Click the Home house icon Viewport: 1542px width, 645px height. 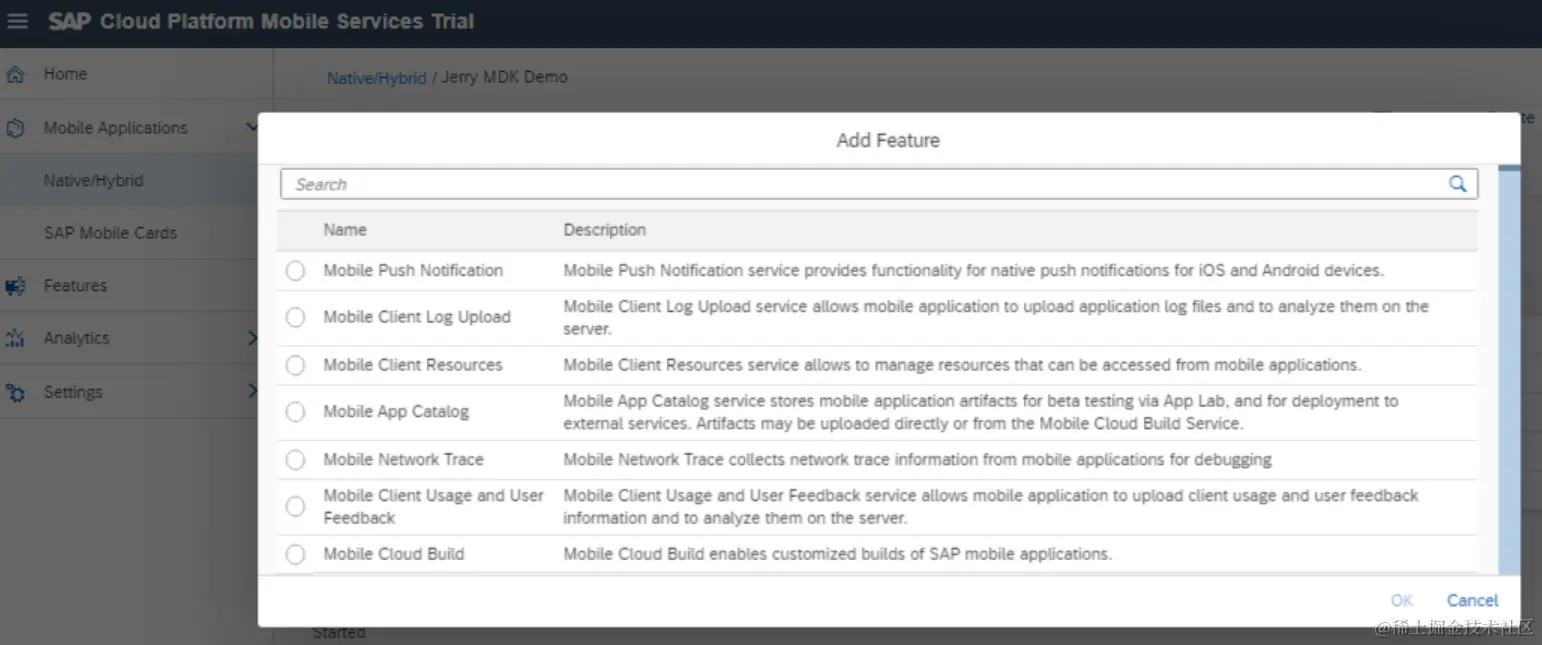[15, 75]
